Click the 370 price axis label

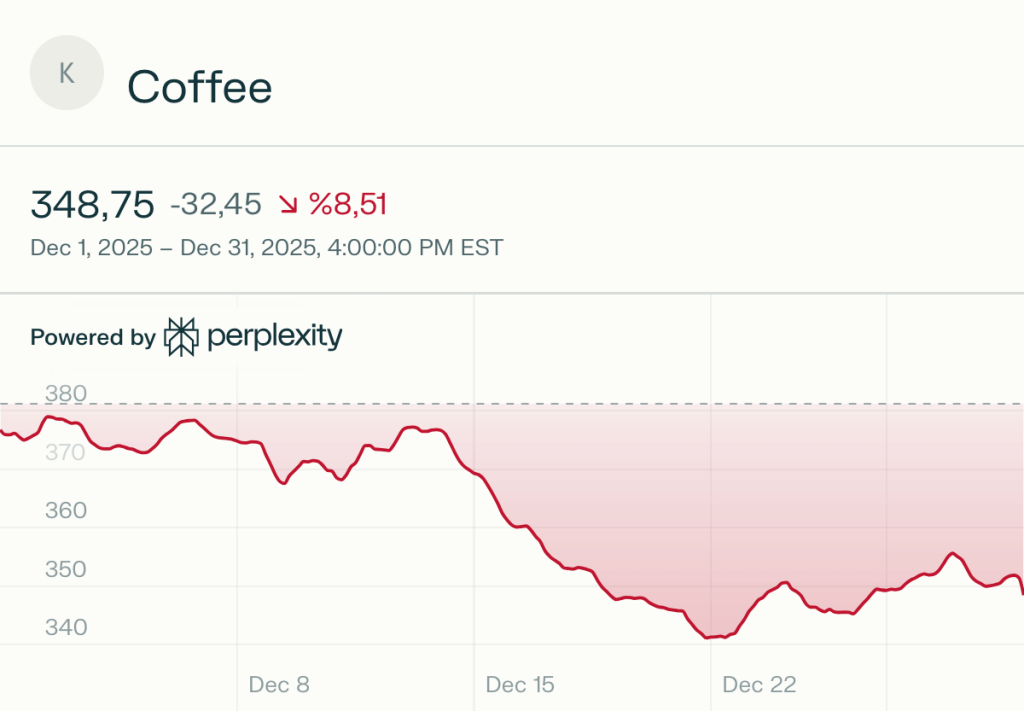[65, 452]
